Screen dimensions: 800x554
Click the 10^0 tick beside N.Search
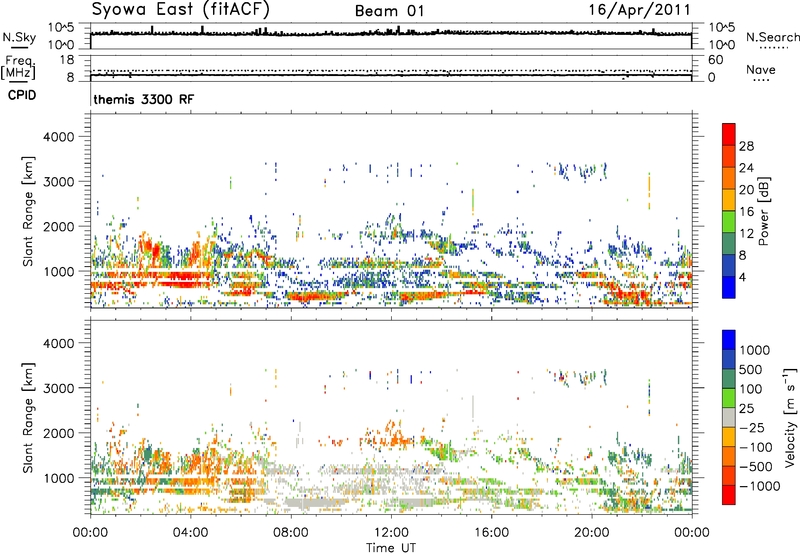pos(721,45)
